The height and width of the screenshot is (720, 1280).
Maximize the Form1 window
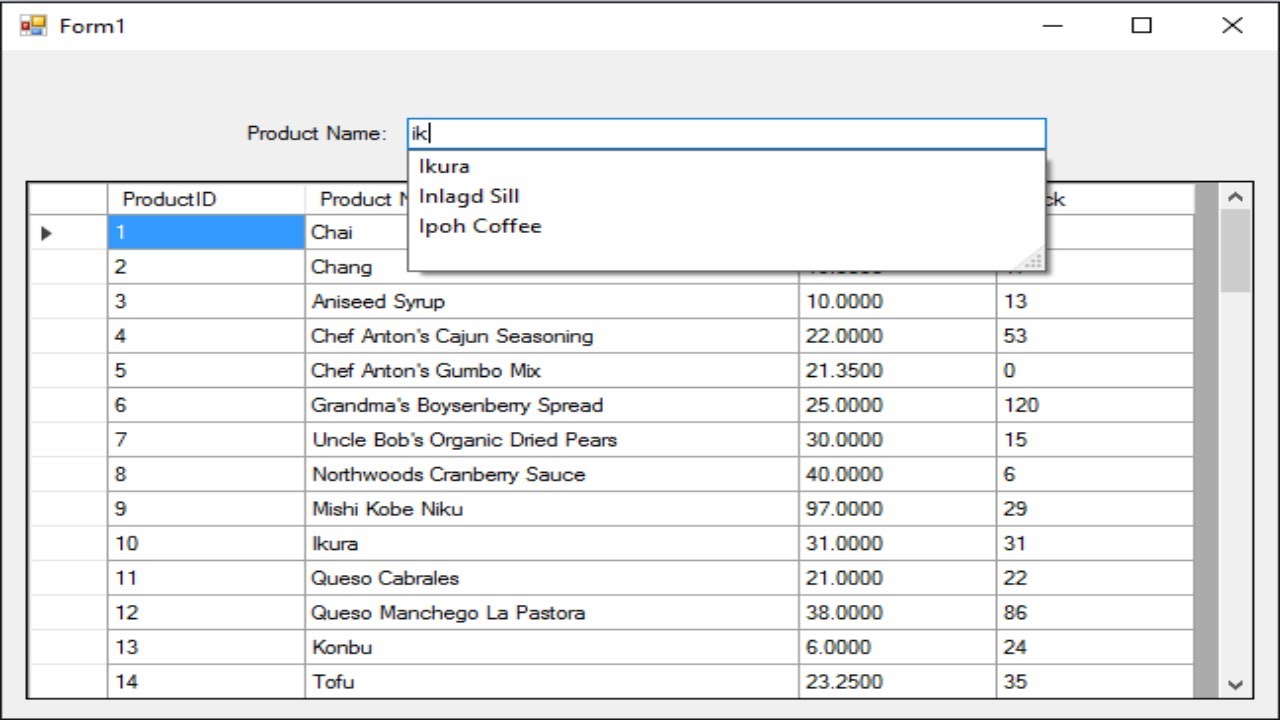1142,26
